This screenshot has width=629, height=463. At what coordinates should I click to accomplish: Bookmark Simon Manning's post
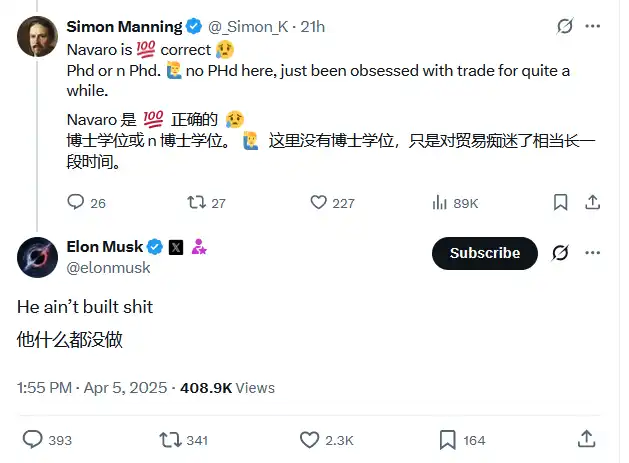561,202
